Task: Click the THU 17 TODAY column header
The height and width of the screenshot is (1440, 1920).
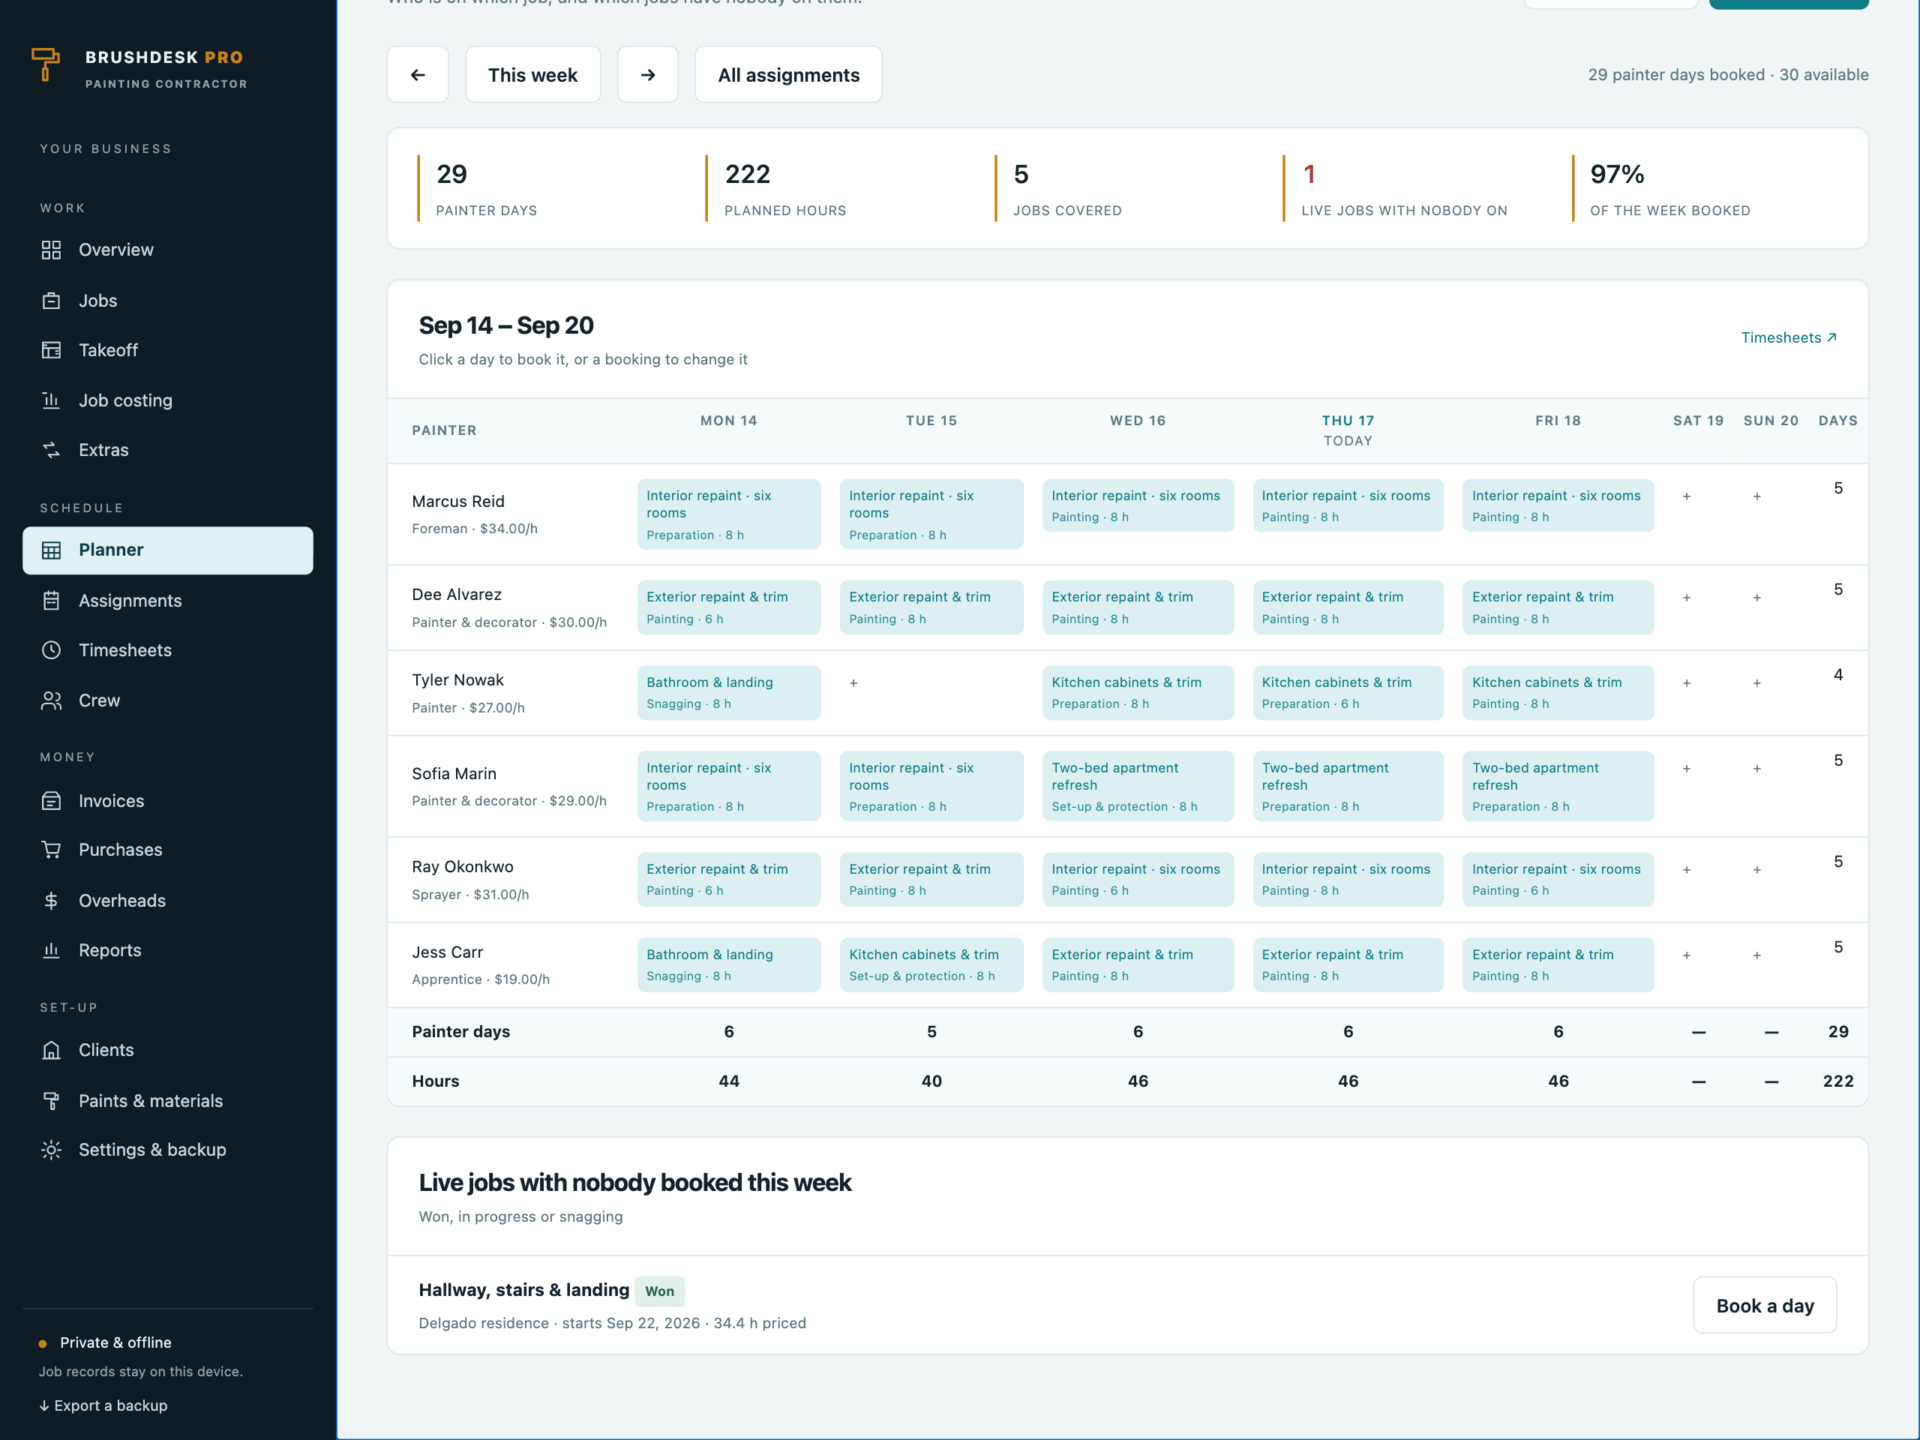Action: click(1348, 430)
